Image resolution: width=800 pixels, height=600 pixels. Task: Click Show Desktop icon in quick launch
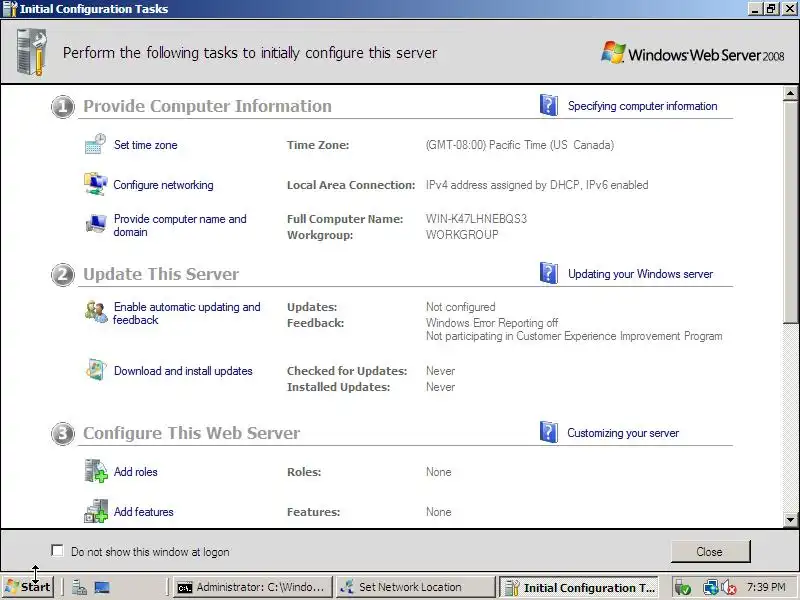click(x=102, y=588)
